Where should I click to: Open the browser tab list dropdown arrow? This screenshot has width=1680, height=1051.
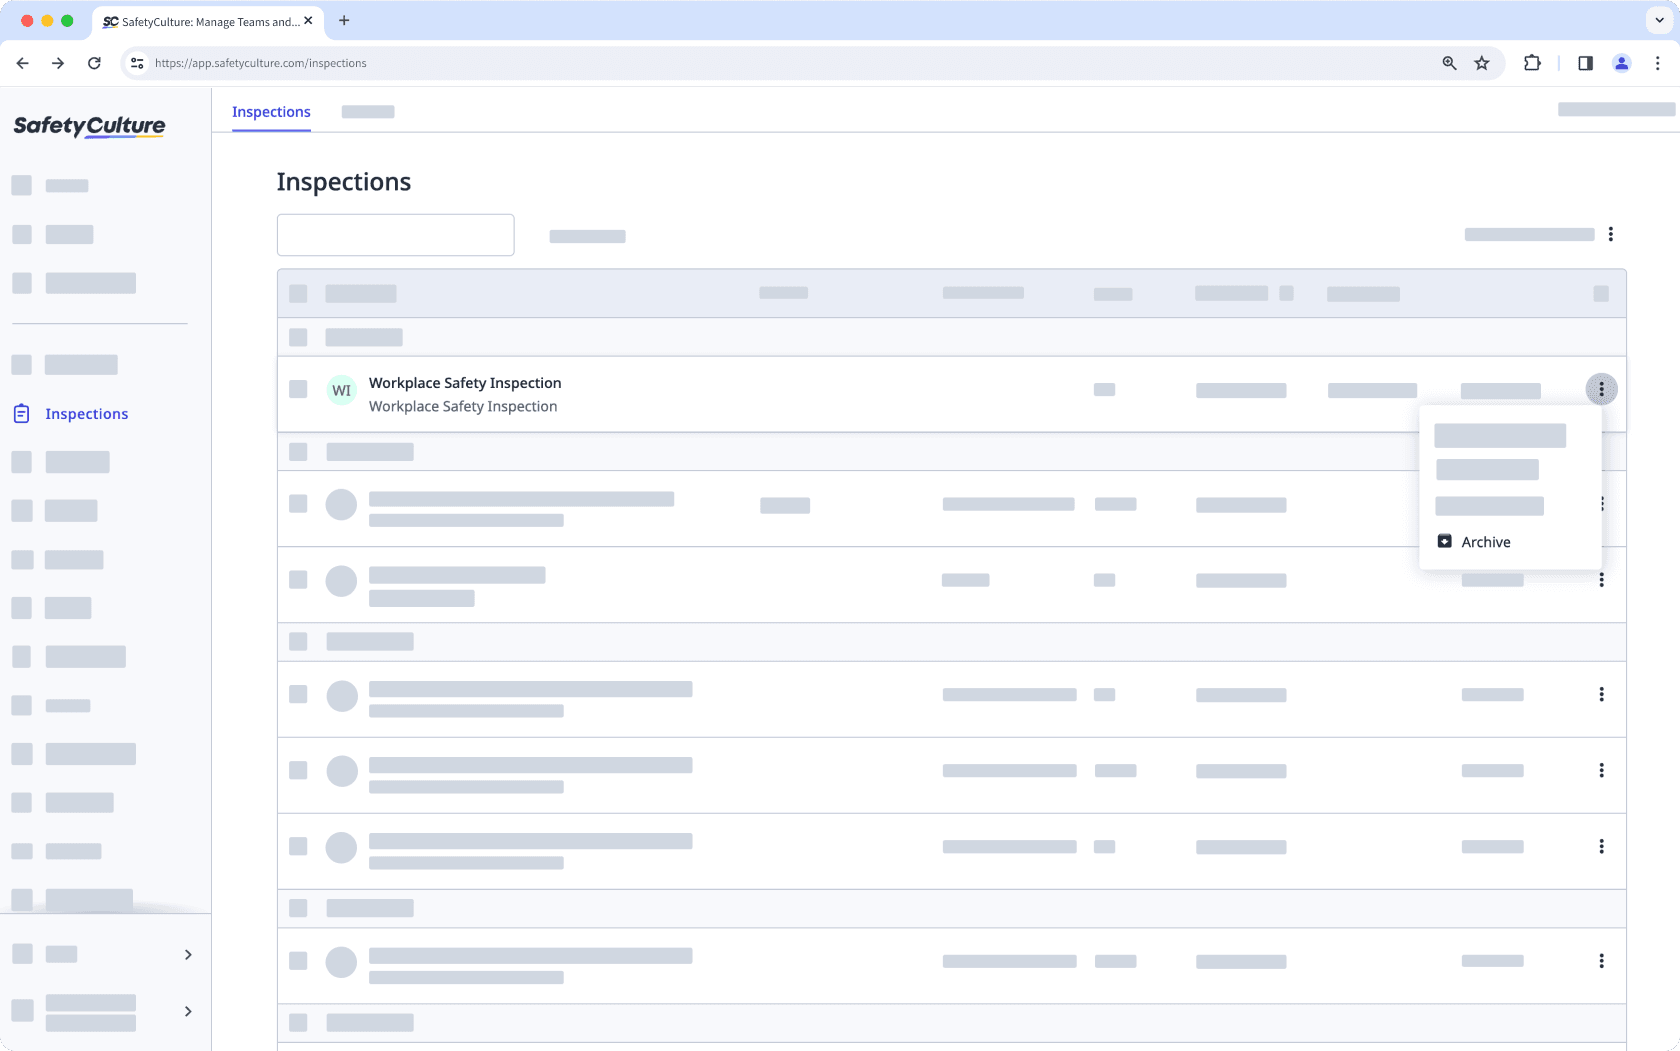pyautogui.click(x=1659, y=20)
